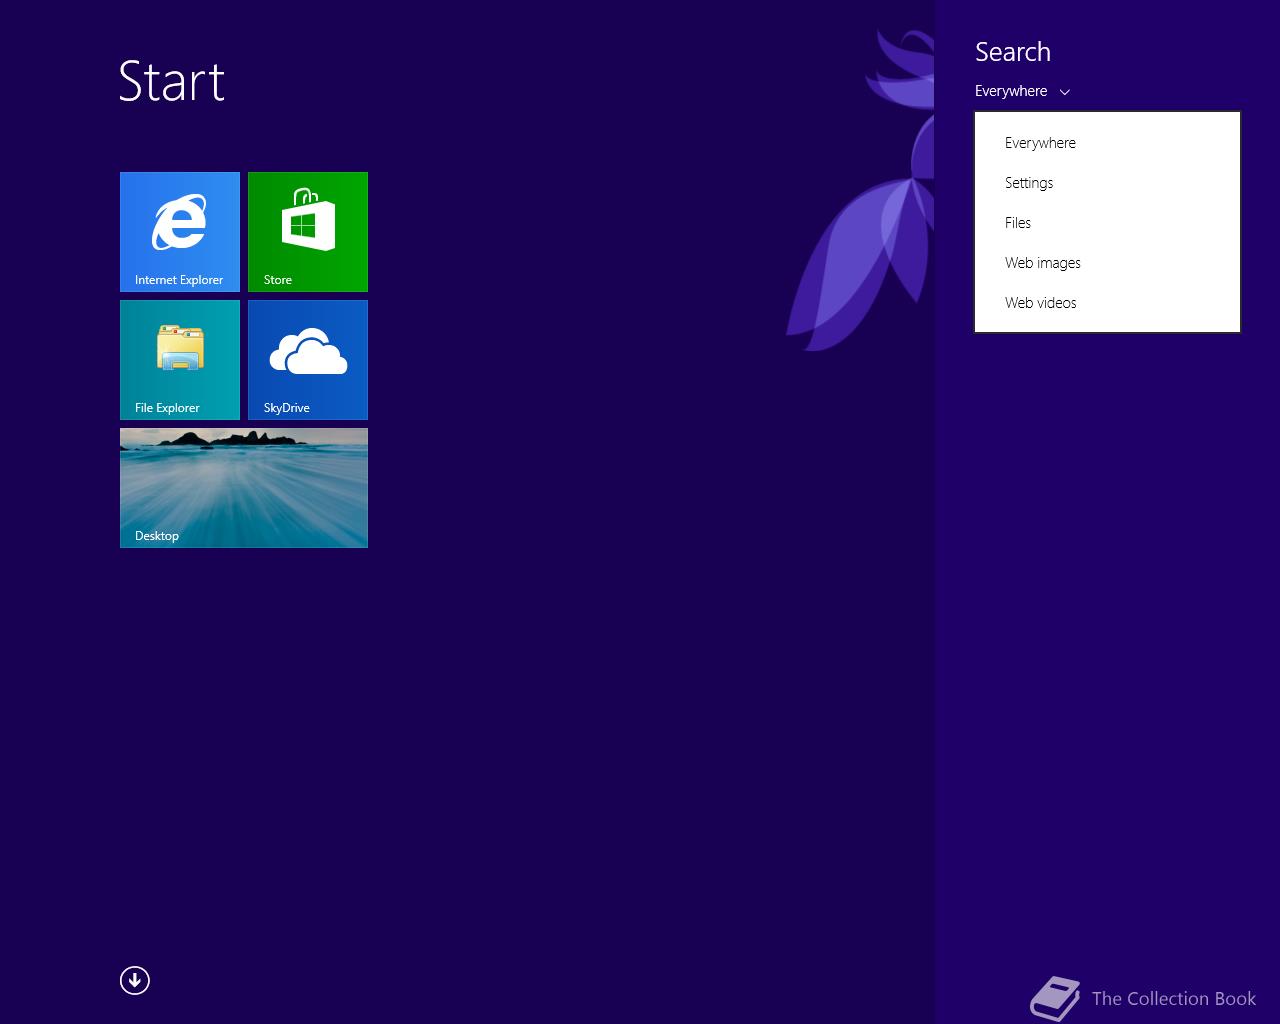Pick Web videos search scope
This screenshot has height=1024, width=1280.
(x=1107, y=303)
